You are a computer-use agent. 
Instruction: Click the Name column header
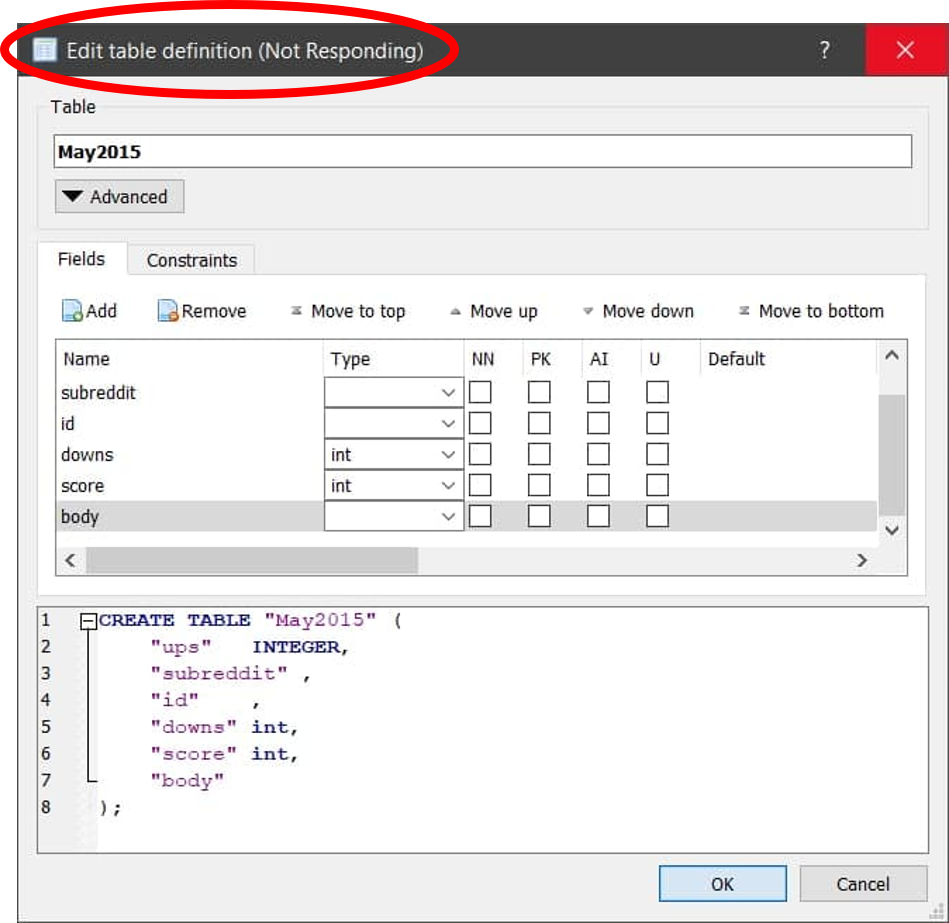[190, 359]
